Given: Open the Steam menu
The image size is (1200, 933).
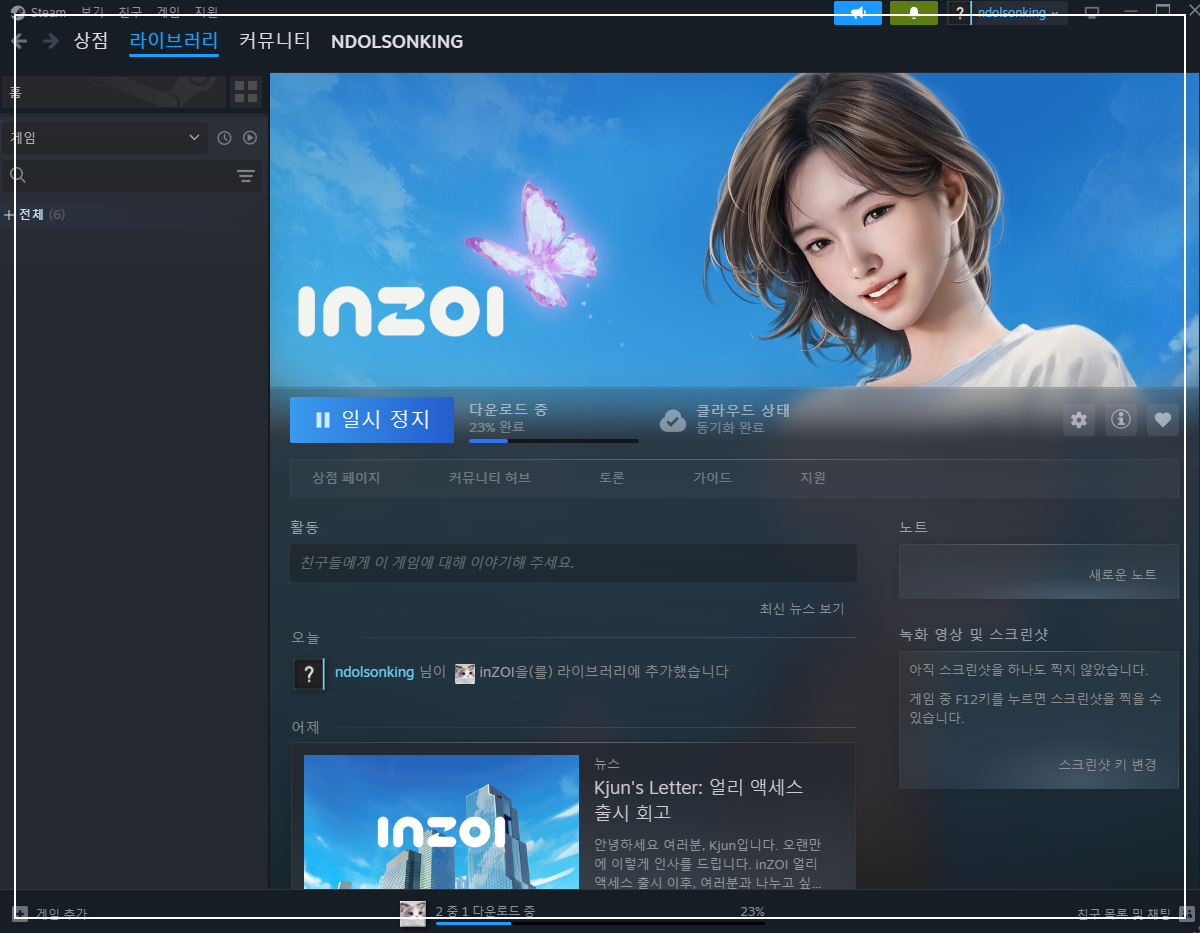Looking at the screenshot, I should point(48,13).
